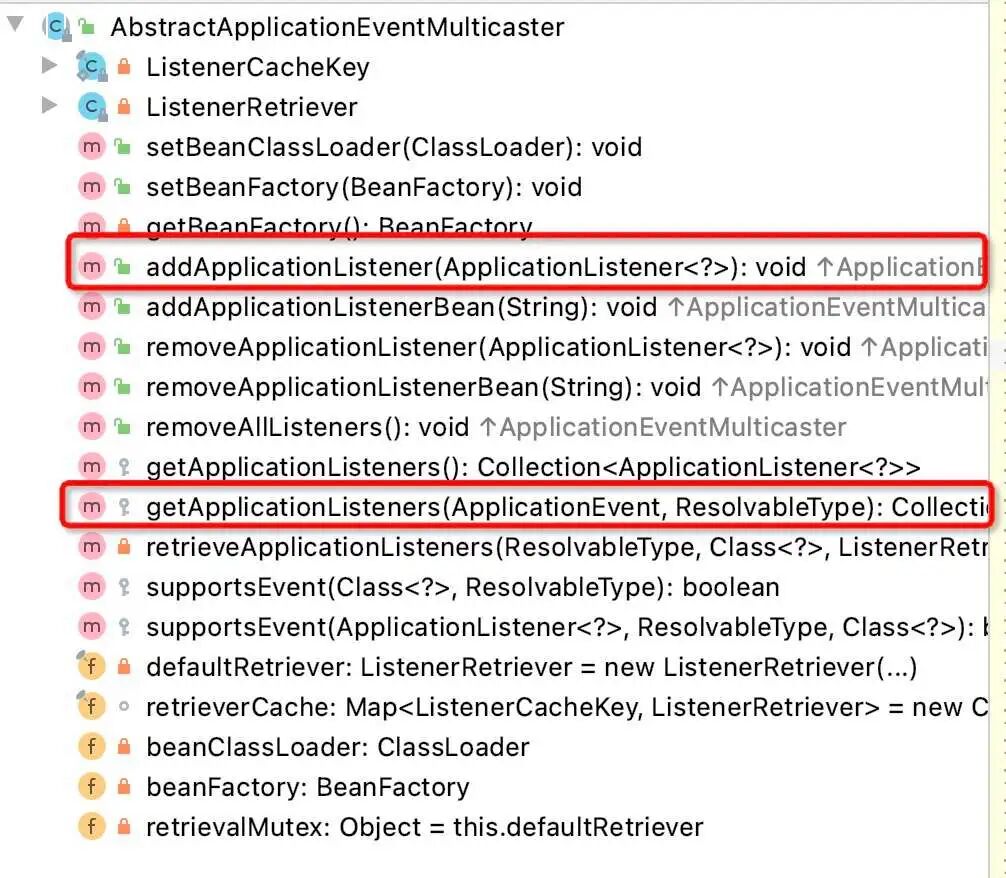Image resolution: width=1006 pixels, height=878 pixels.
Task: Click the beanFactory field icon
Action: pyautogui.click(x=92, y=786)
